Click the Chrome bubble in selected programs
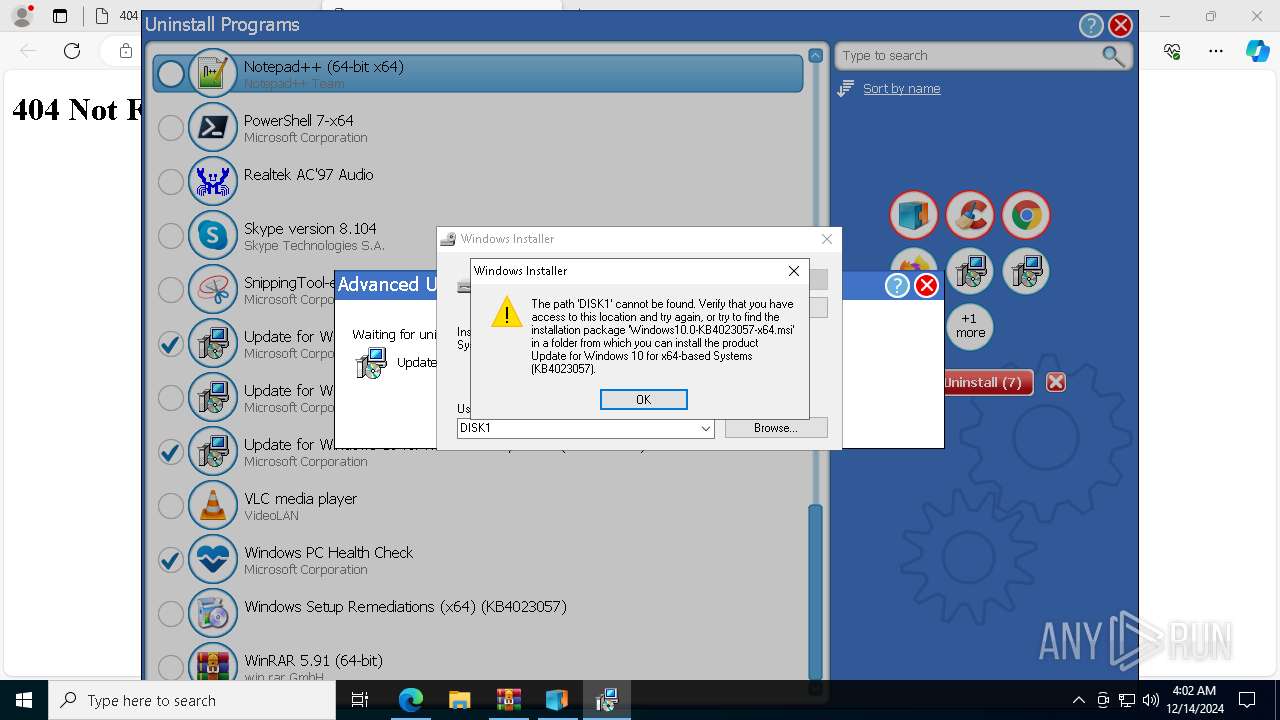 [x=1026, y=215]
